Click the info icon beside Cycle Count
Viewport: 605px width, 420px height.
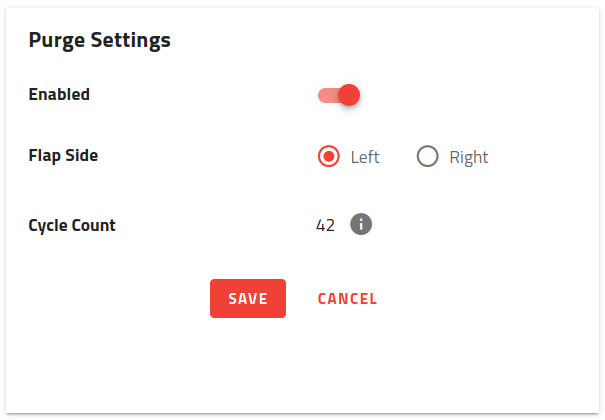click(361, 225)
